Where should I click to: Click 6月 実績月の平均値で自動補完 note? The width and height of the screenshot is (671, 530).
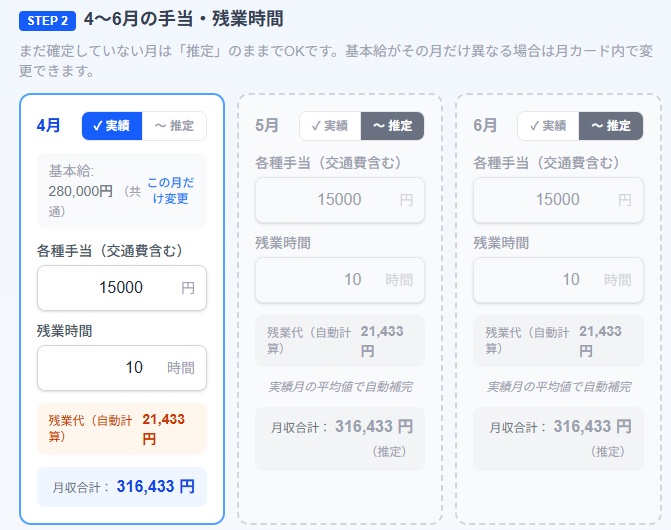[x=558, y=387]
